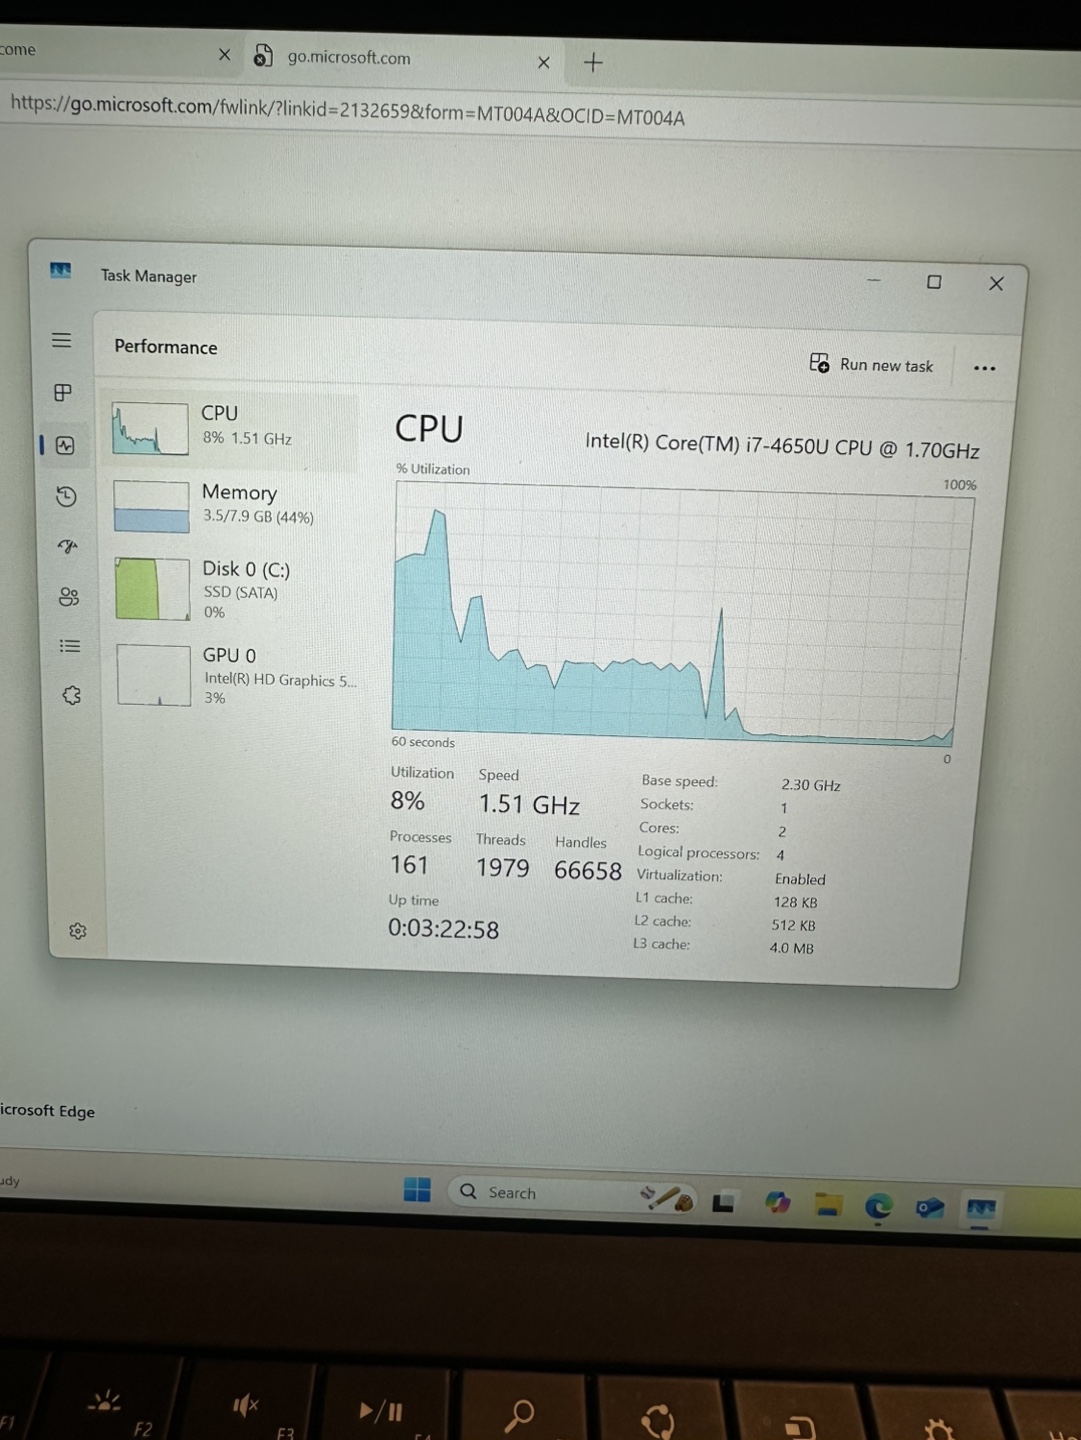Image resolution: width=1081 pixels, height=1440 pixels.
Task: Click the Processes count "161"
Action: (x=409, y=865)
